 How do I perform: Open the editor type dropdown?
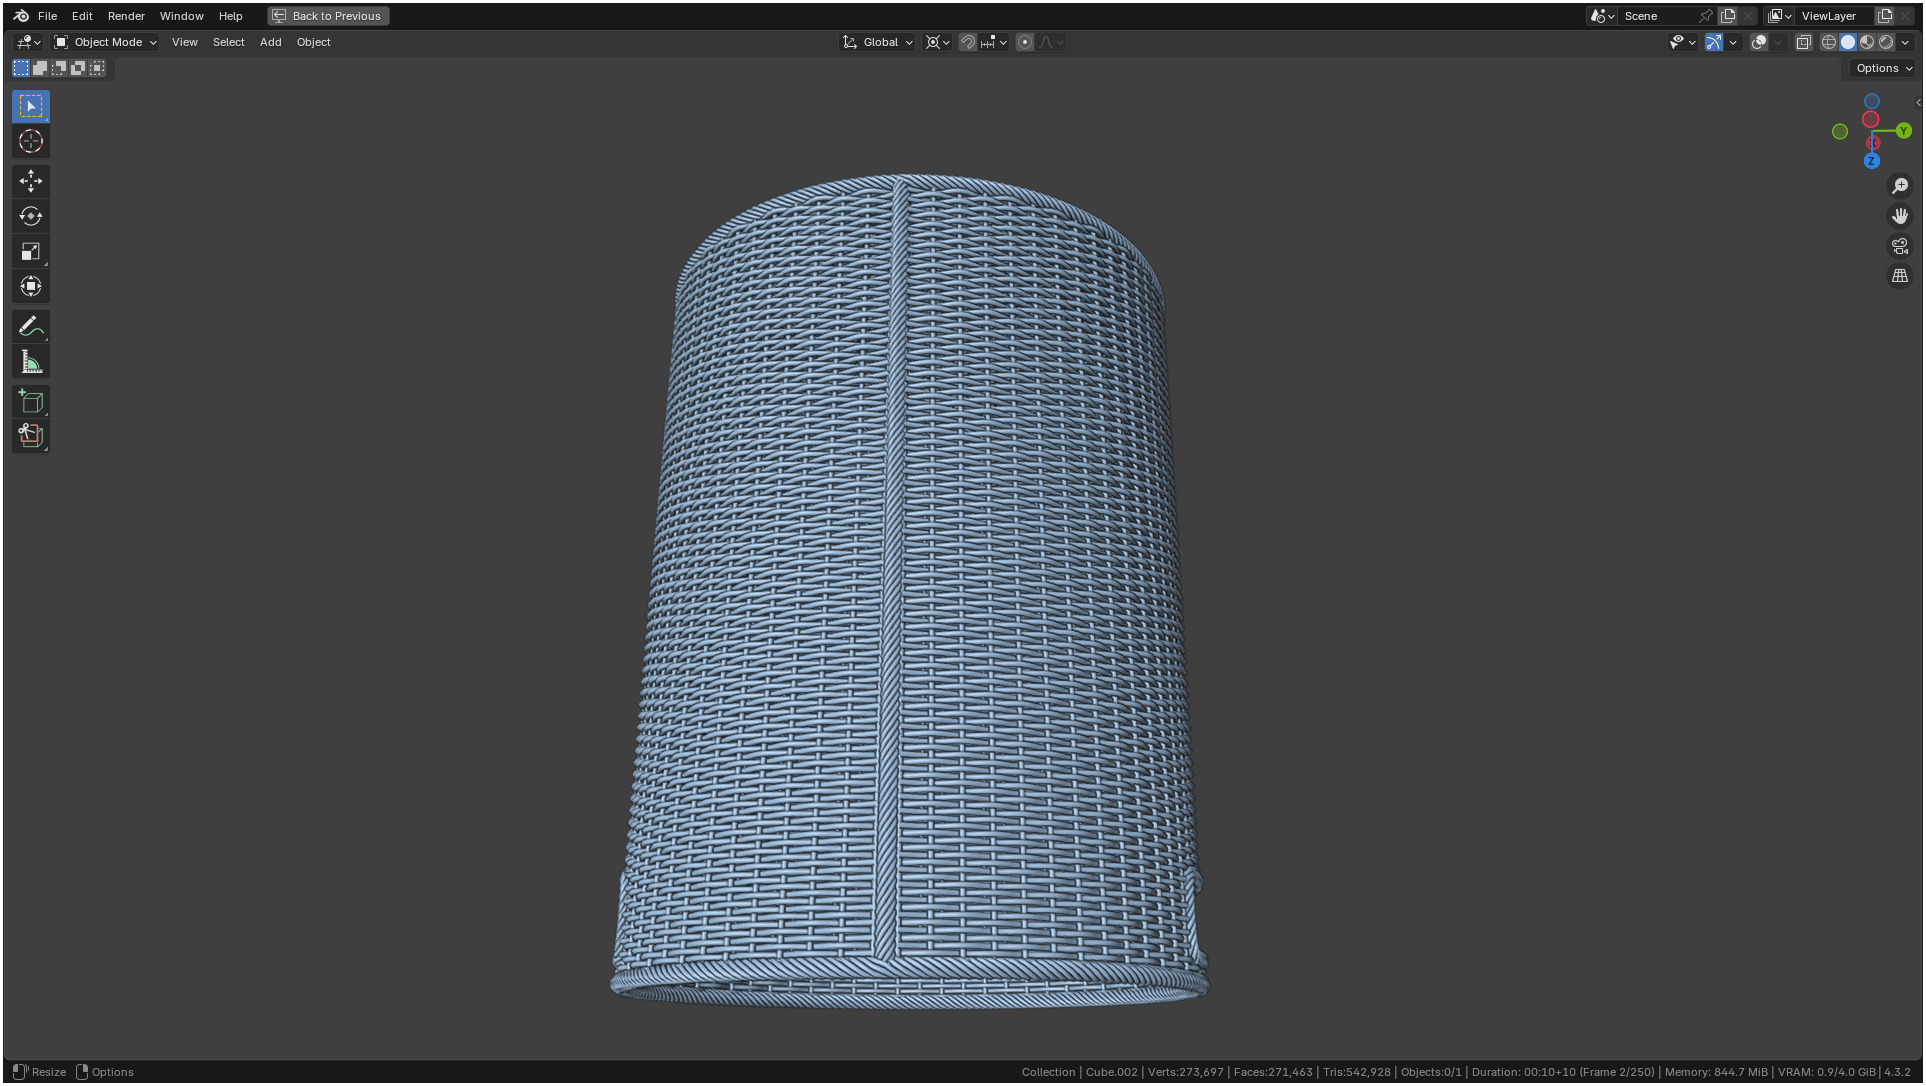28,42
